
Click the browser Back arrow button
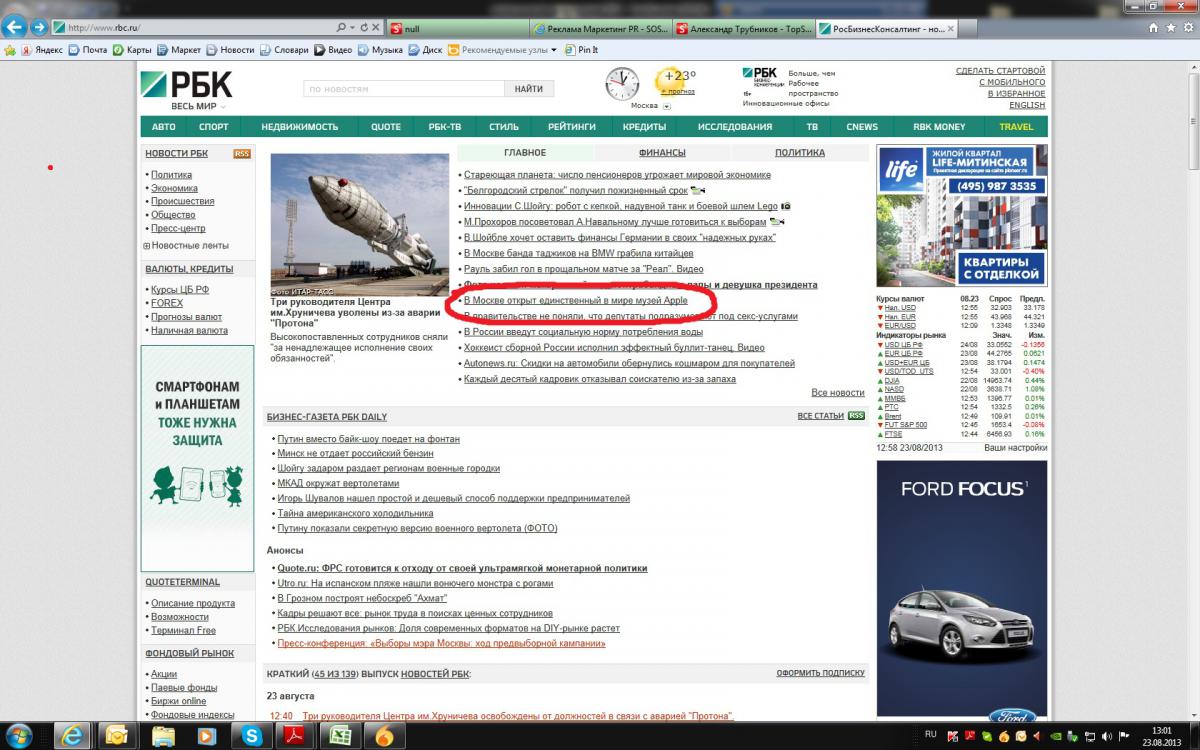pos(15,28)
